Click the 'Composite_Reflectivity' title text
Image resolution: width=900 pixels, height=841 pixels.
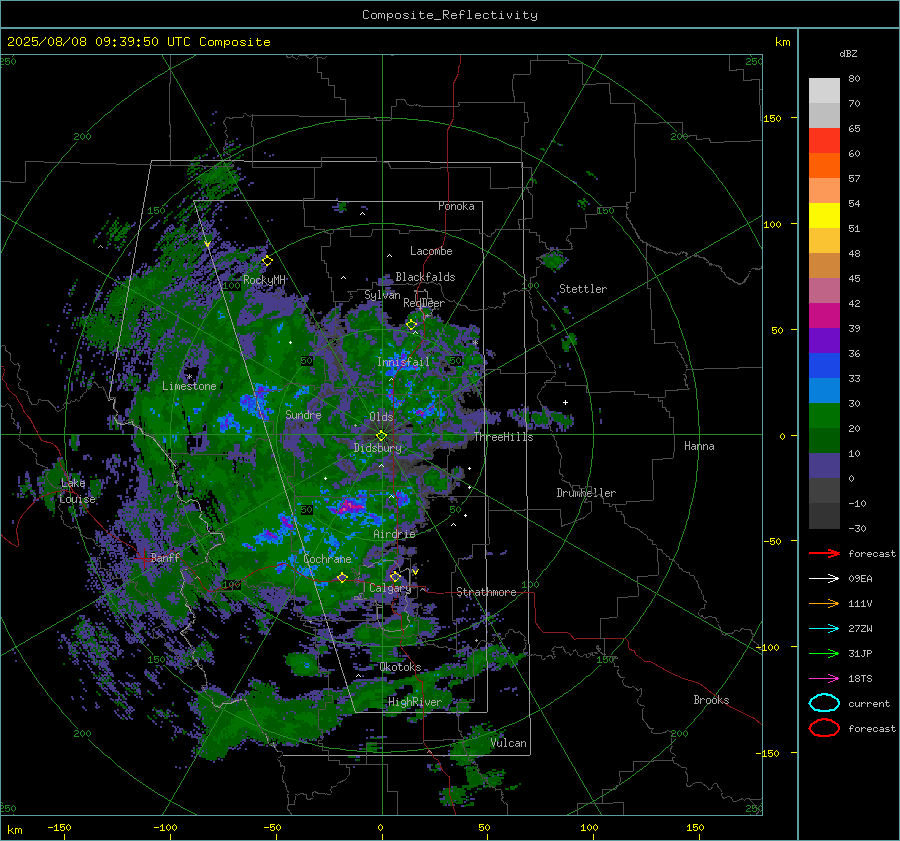tap(450, 15)
